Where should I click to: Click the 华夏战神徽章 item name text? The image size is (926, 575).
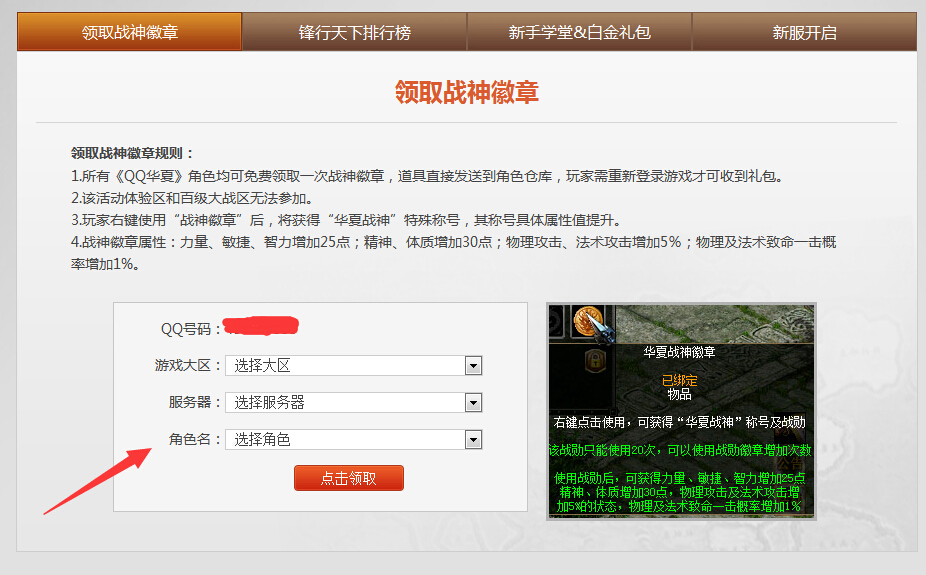[680, 353]
